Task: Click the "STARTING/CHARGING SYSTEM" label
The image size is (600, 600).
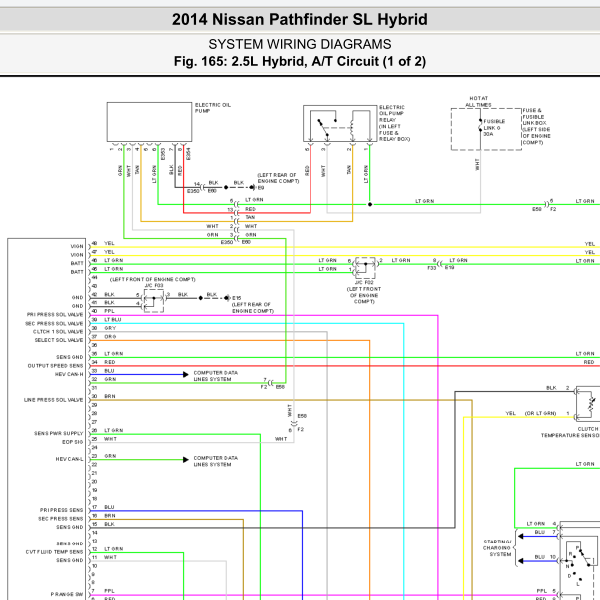Action: [497, 548]
